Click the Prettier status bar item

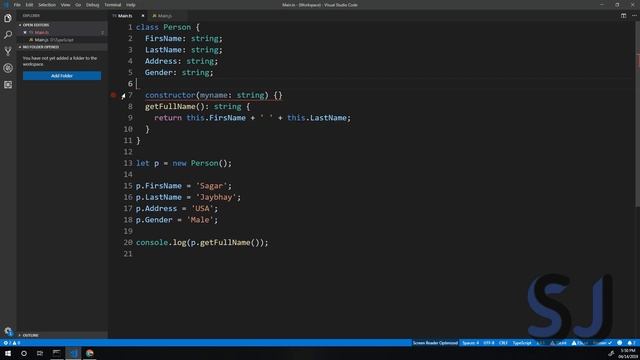pos(602,343)
